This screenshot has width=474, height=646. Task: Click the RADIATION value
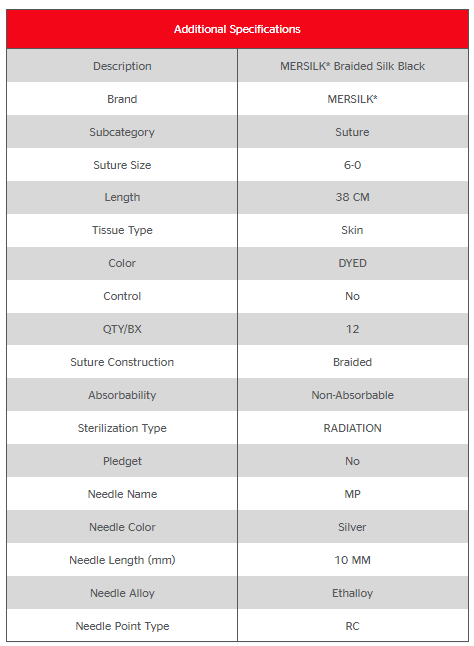(353, 428)
